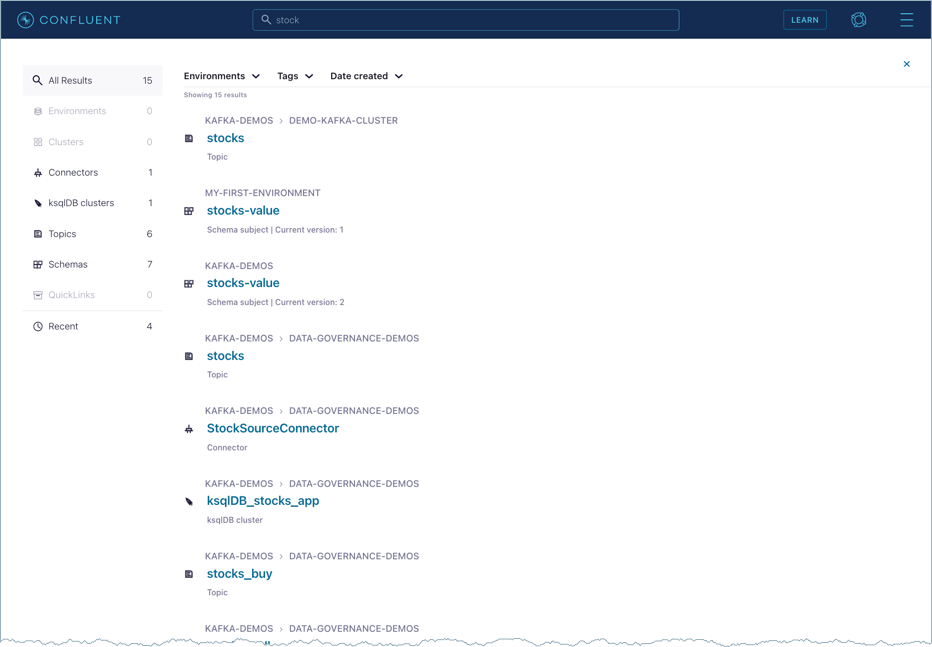Expand the Environments filter dropdown

point(222,76)
